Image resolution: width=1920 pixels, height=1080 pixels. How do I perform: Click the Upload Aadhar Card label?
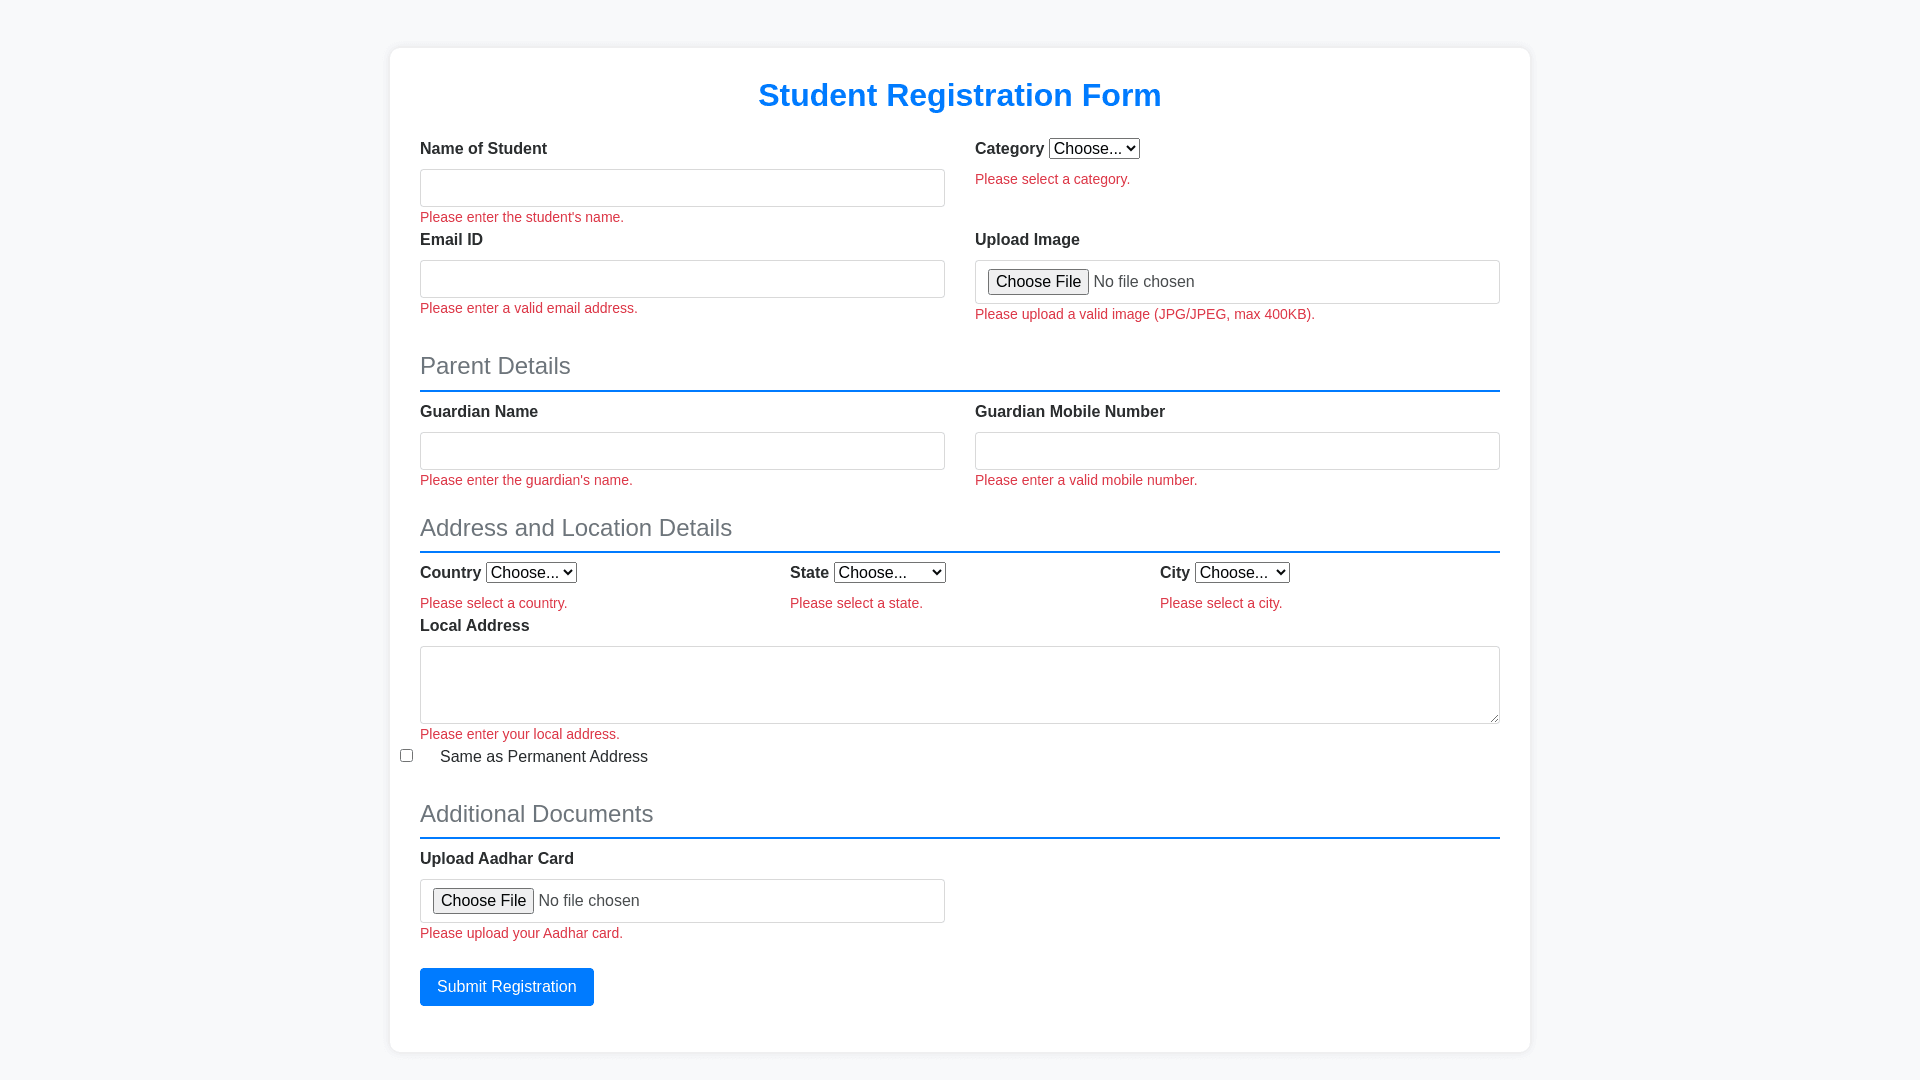(x=497, y=859)
